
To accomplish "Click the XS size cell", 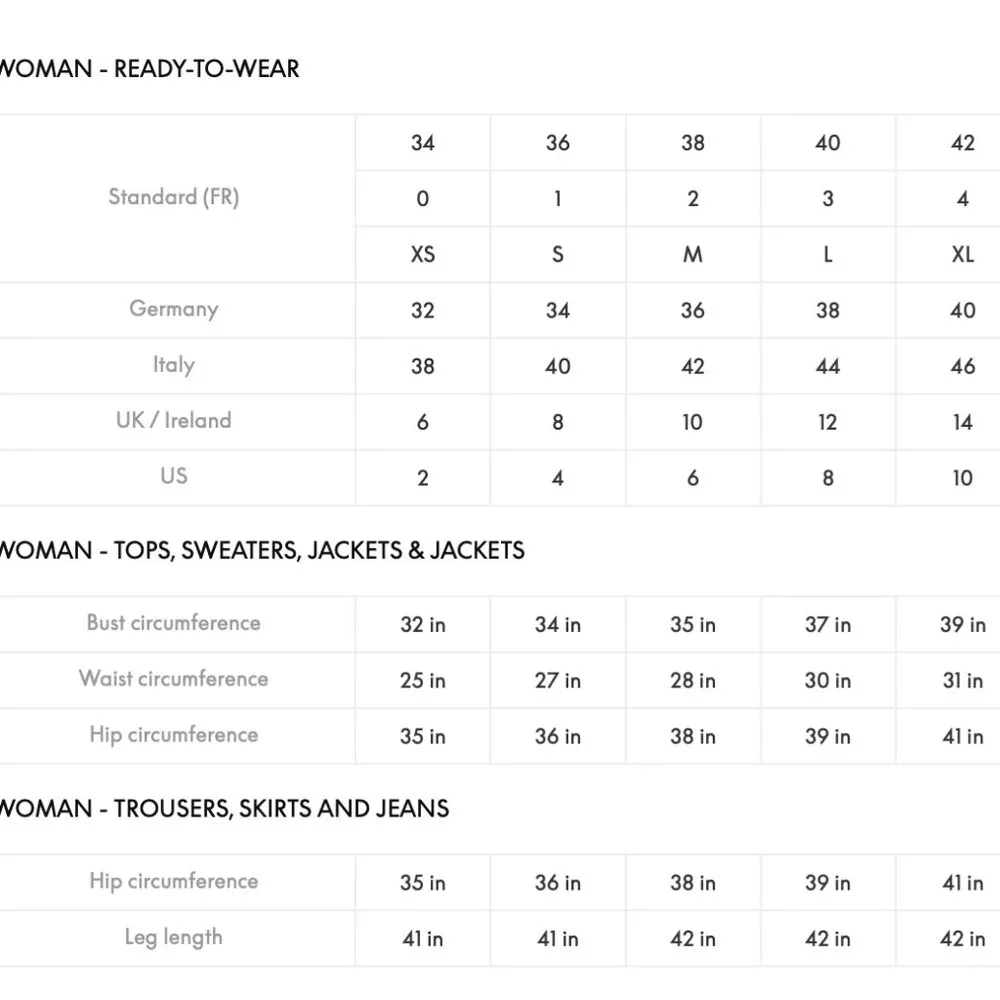I will click(423, 254).
